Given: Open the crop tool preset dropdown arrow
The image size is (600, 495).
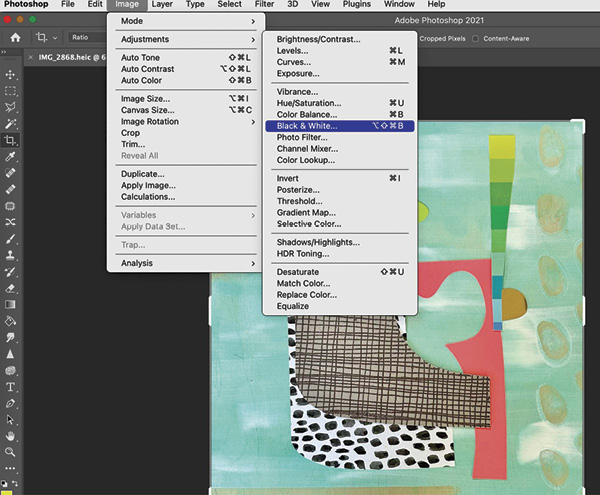Looking at the screenshot, I should point(55,38).
